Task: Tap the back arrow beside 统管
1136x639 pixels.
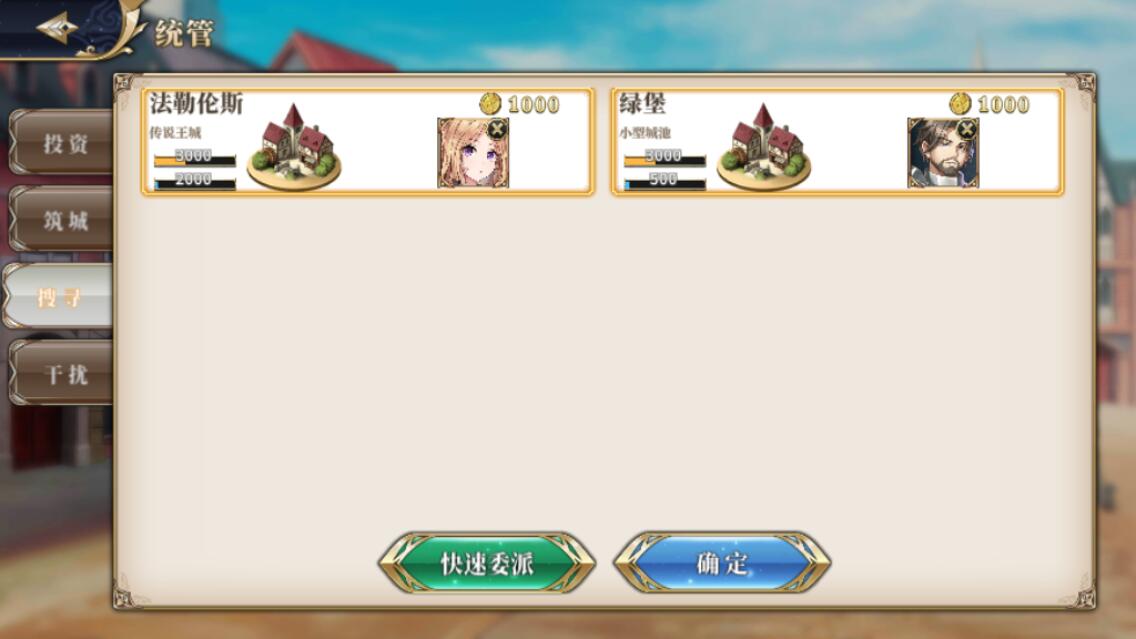Action: click(x=58, y=29)
